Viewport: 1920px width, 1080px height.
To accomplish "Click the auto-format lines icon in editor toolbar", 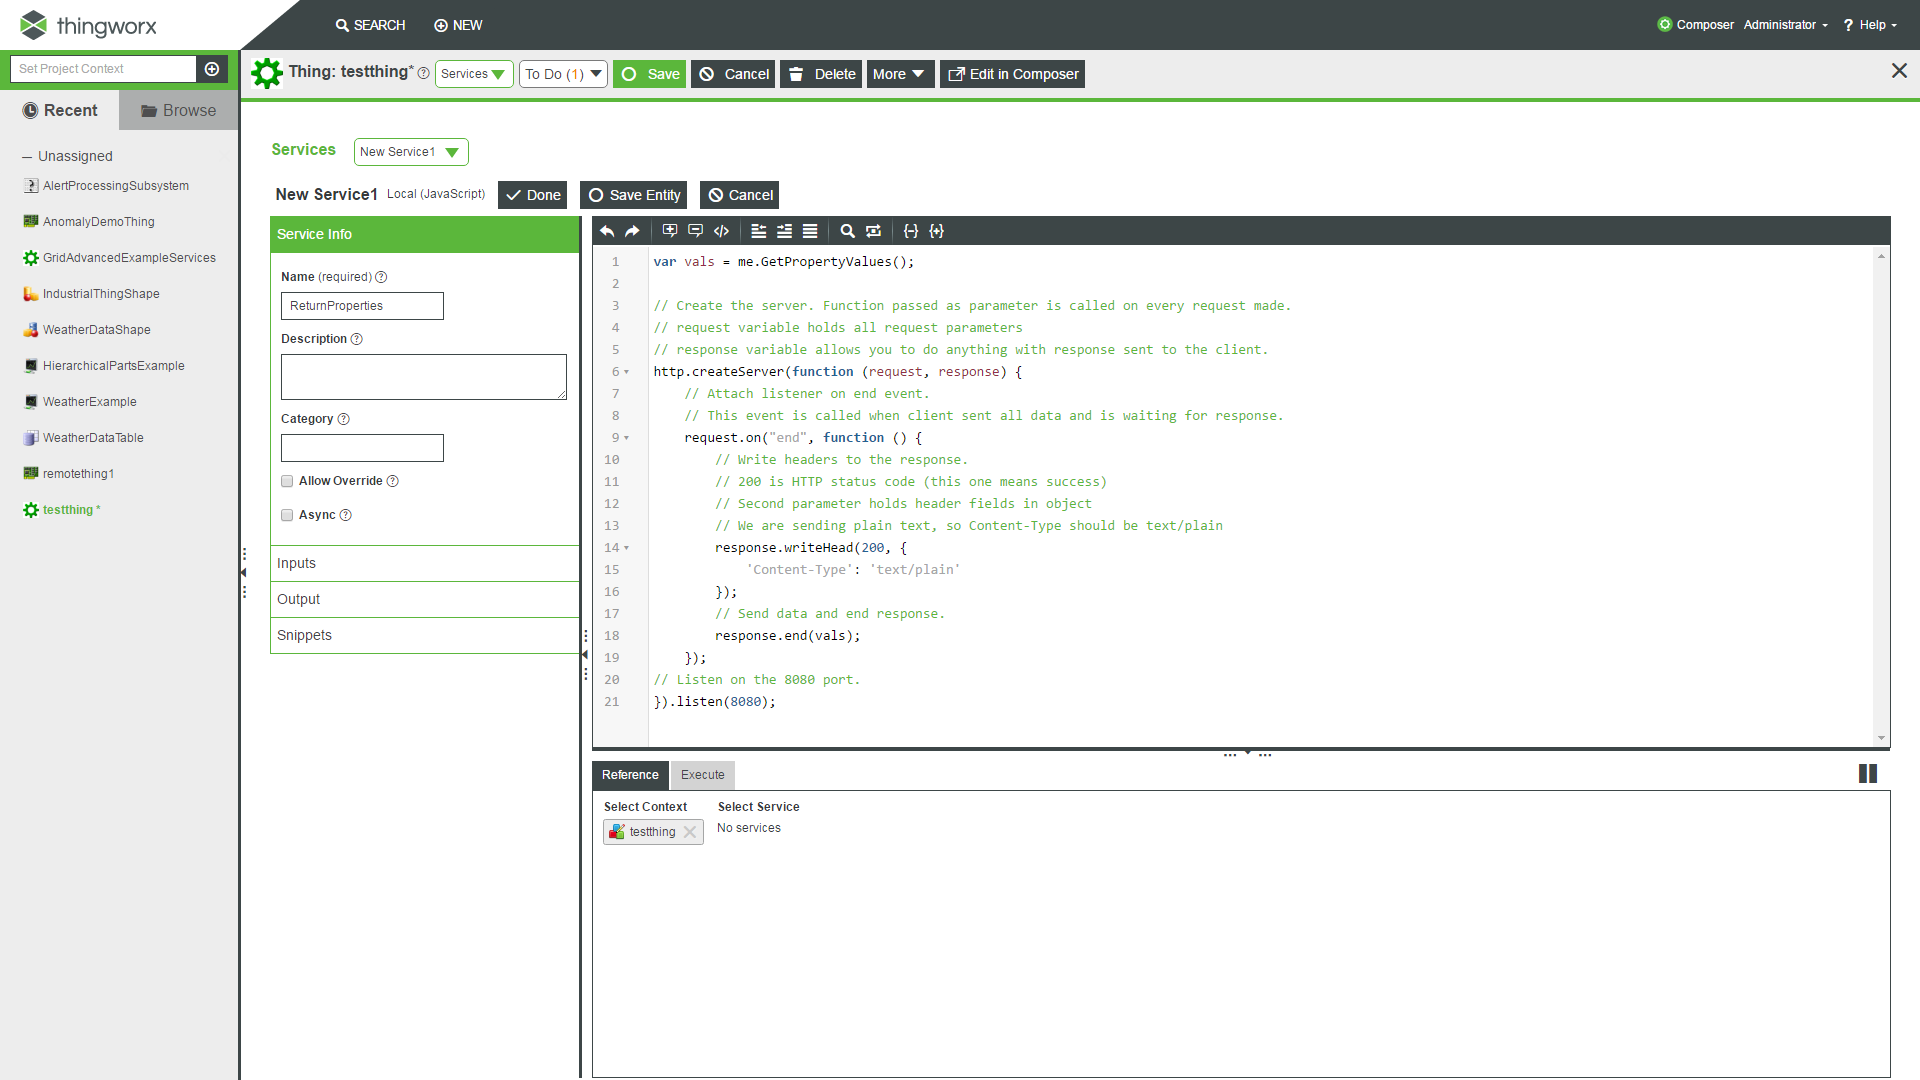I will [x=810, y=231].
